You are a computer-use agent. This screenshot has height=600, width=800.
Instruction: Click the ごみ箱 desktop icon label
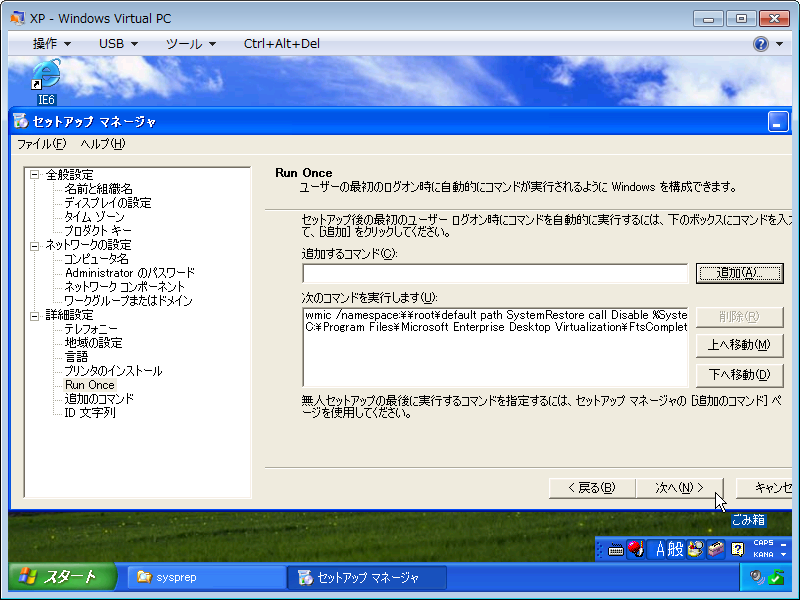pos(748,520)
